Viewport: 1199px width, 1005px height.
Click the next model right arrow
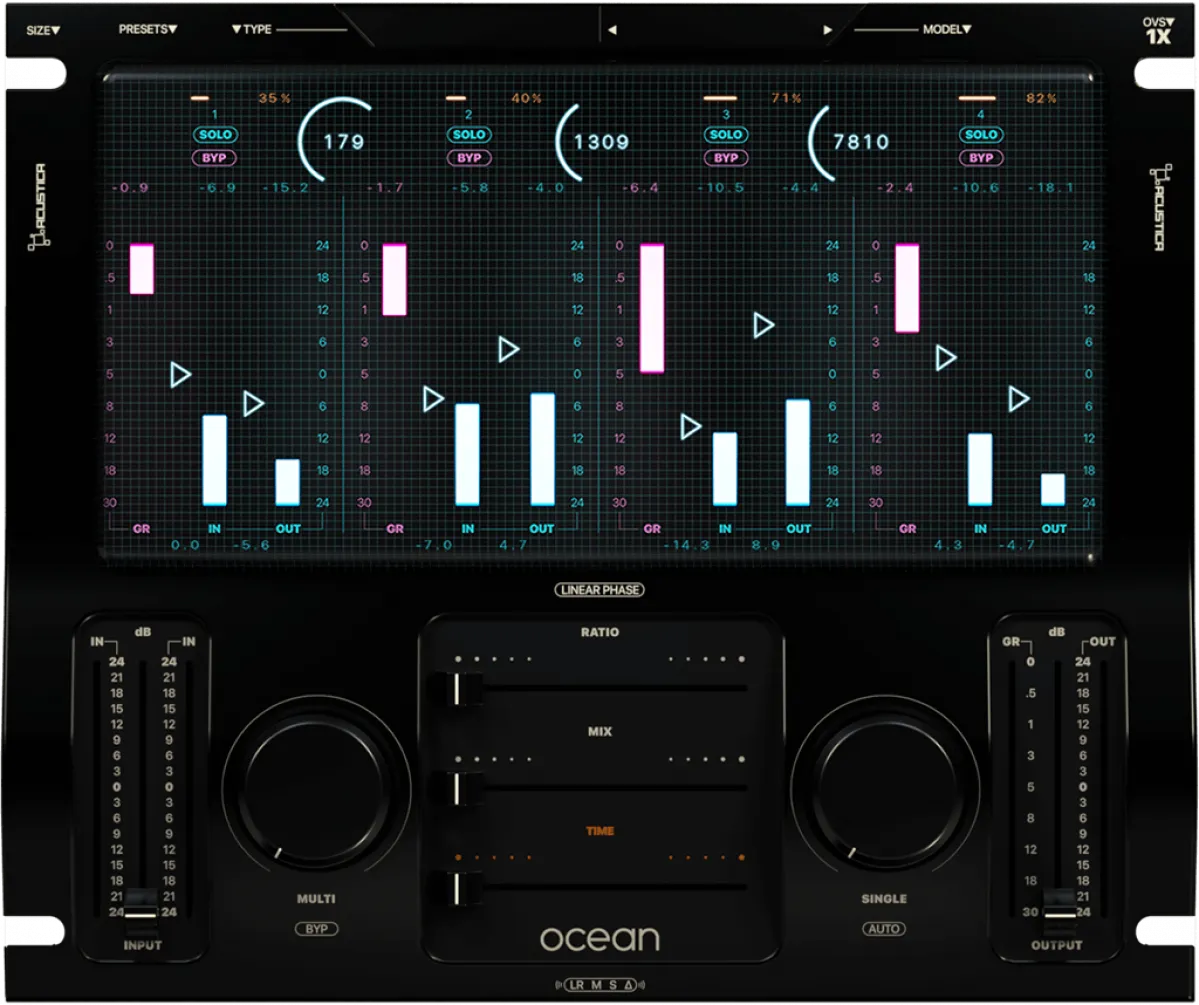coord(827,30)
